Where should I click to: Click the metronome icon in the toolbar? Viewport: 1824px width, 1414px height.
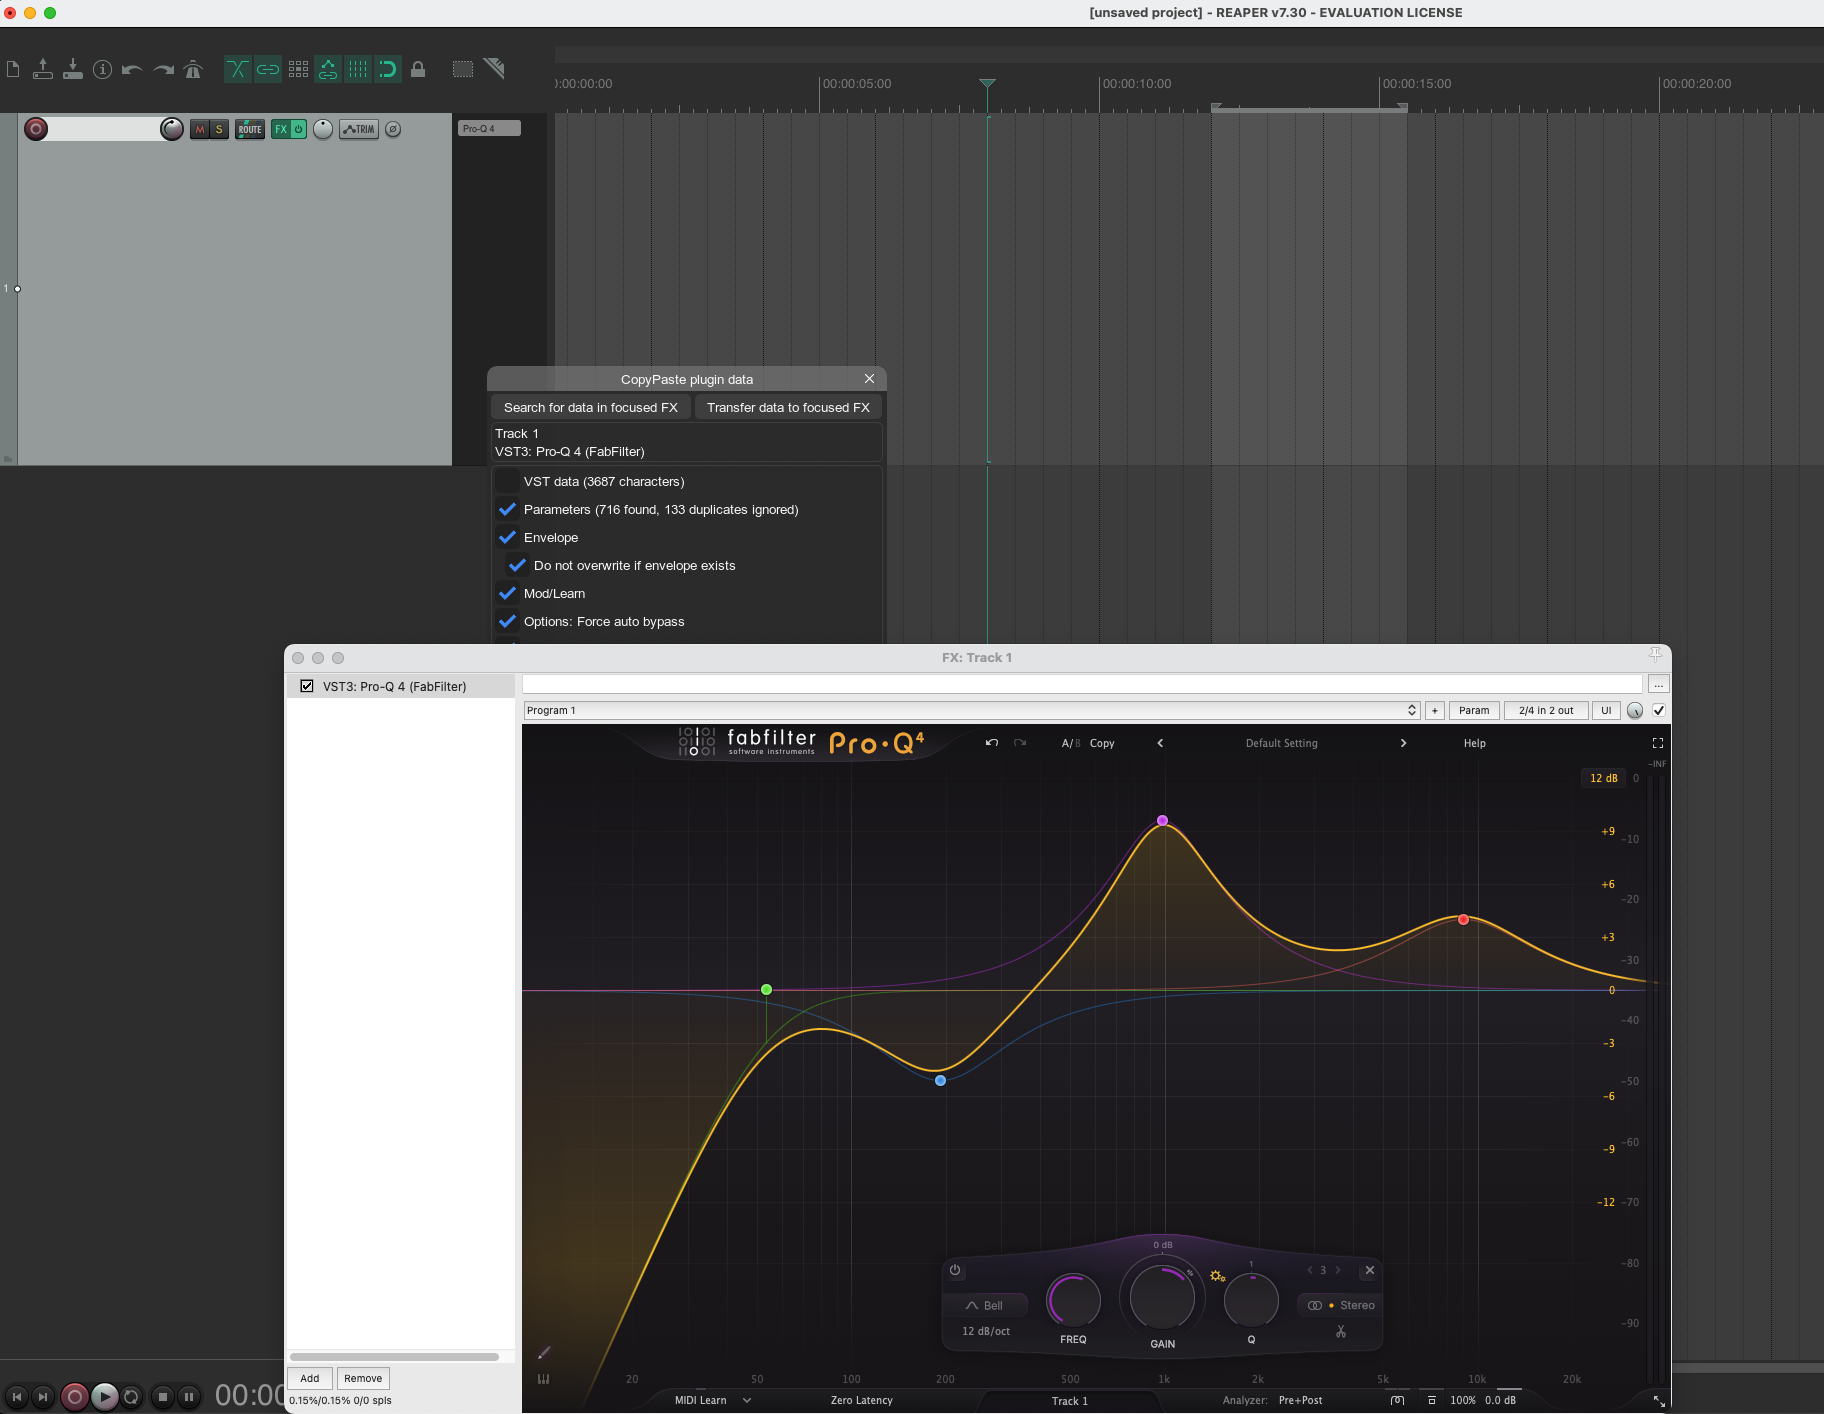click(x=193, y=69)
